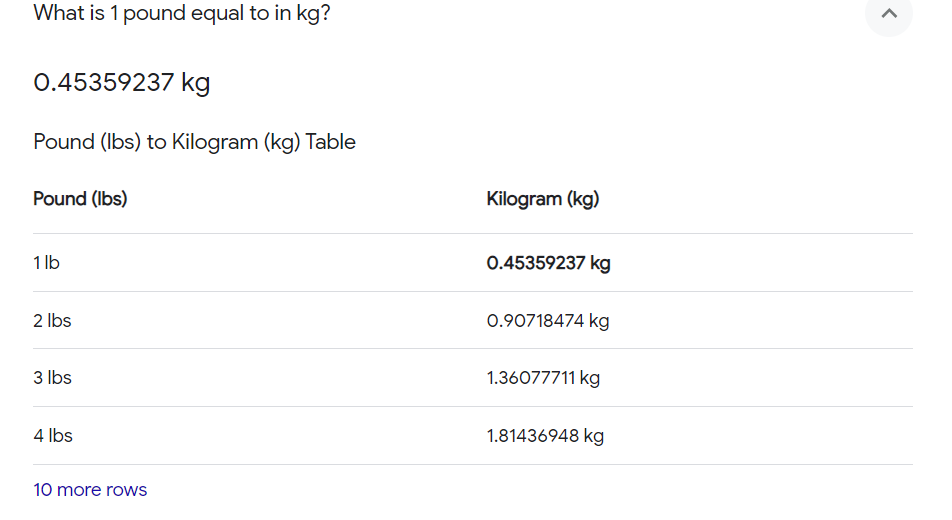Select the bold 0.45359237 kg table cell
Viewport: 952px width, 520px height.
[x=548, y=263]
